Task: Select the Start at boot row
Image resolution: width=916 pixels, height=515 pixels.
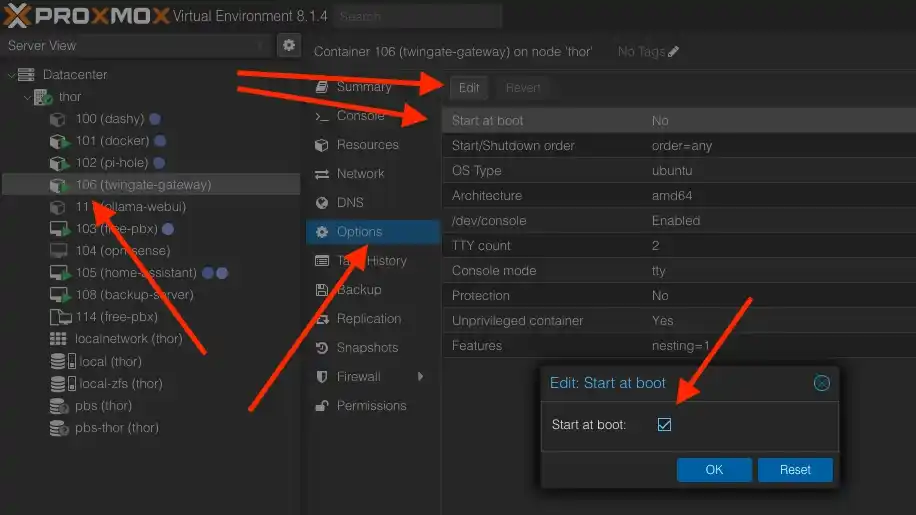Action: (x=679, y=120)
